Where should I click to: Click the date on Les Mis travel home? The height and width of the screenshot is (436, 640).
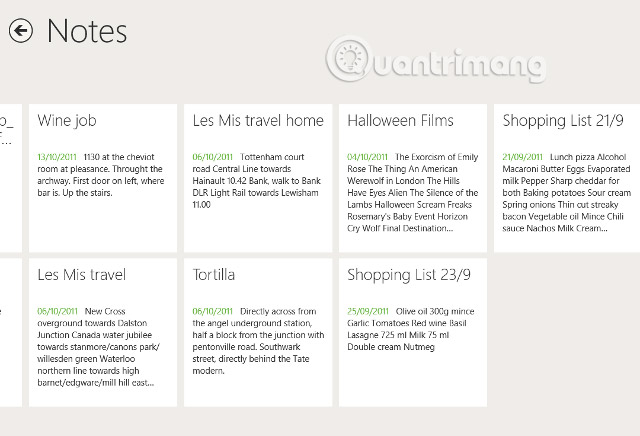(x=212, y=157)
